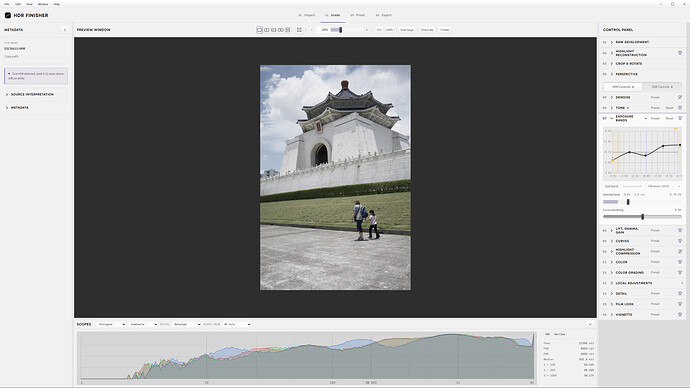This screenshot has height=388, width=690.
Task: Click the selected band value slider handle
Action: pos(628,202)
